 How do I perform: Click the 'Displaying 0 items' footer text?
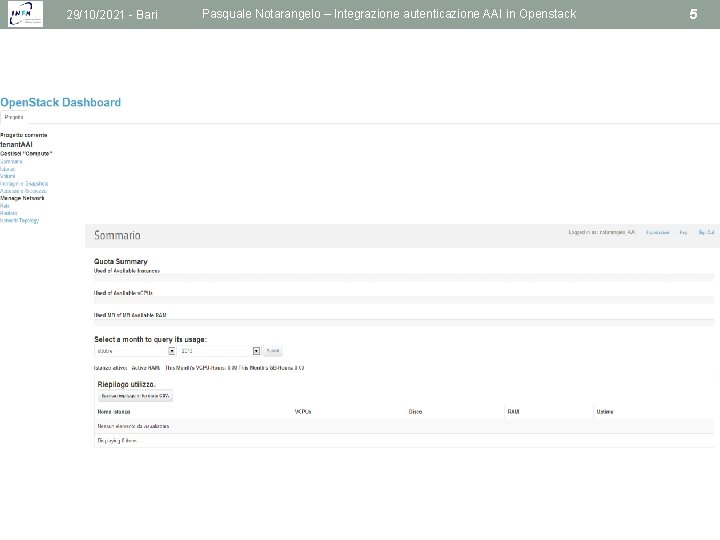(117, 441)
